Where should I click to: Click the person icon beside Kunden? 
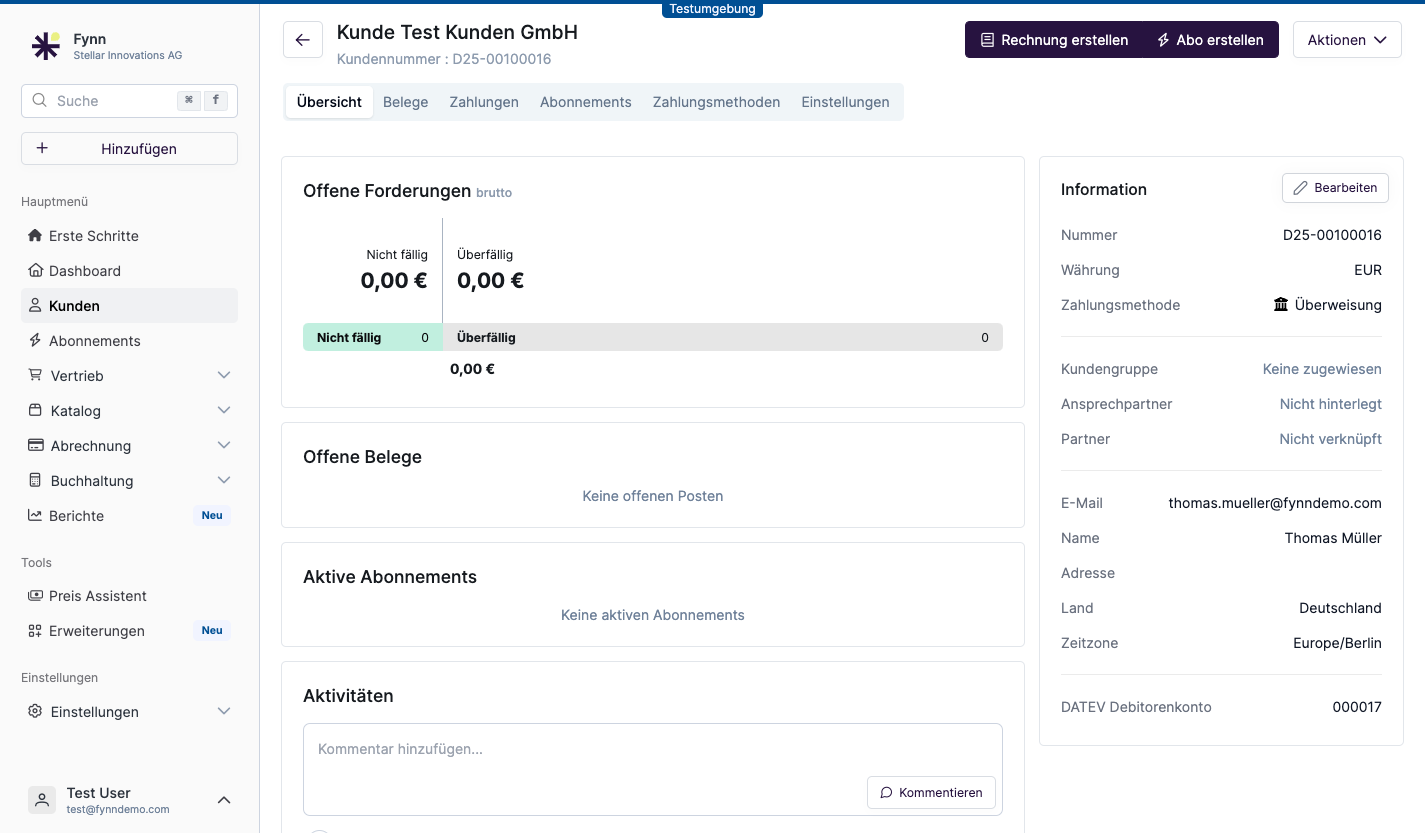[36, 306]
